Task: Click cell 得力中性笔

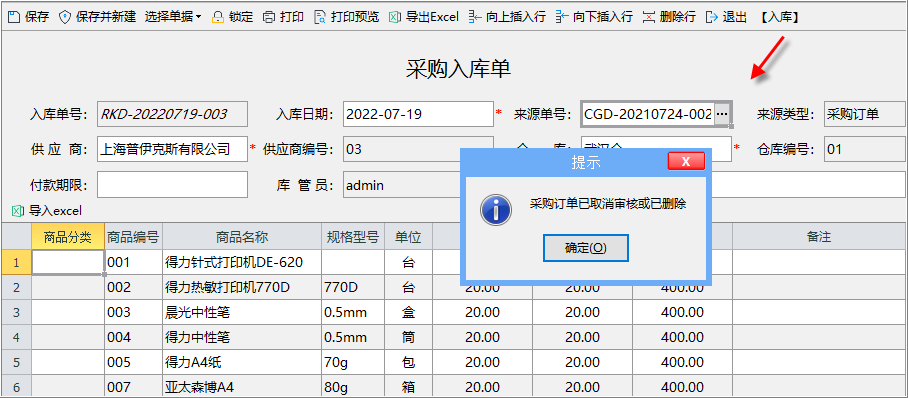Action: (x=242, y=337)
